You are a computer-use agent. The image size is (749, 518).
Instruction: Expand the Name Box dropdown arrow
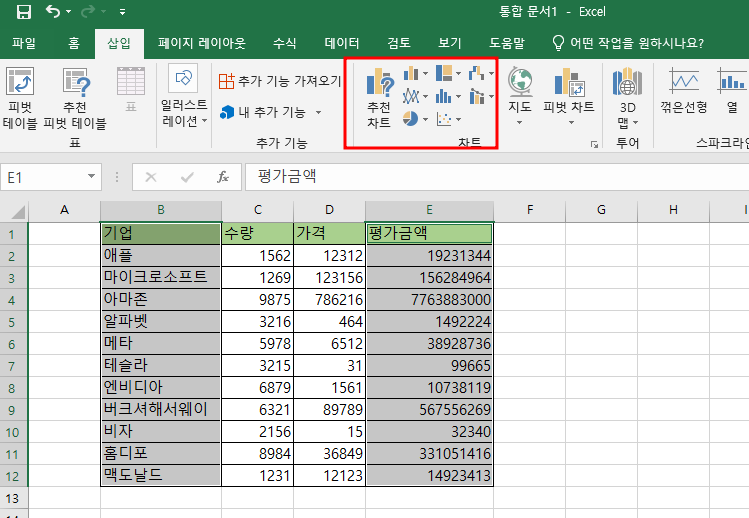(91, 176)
